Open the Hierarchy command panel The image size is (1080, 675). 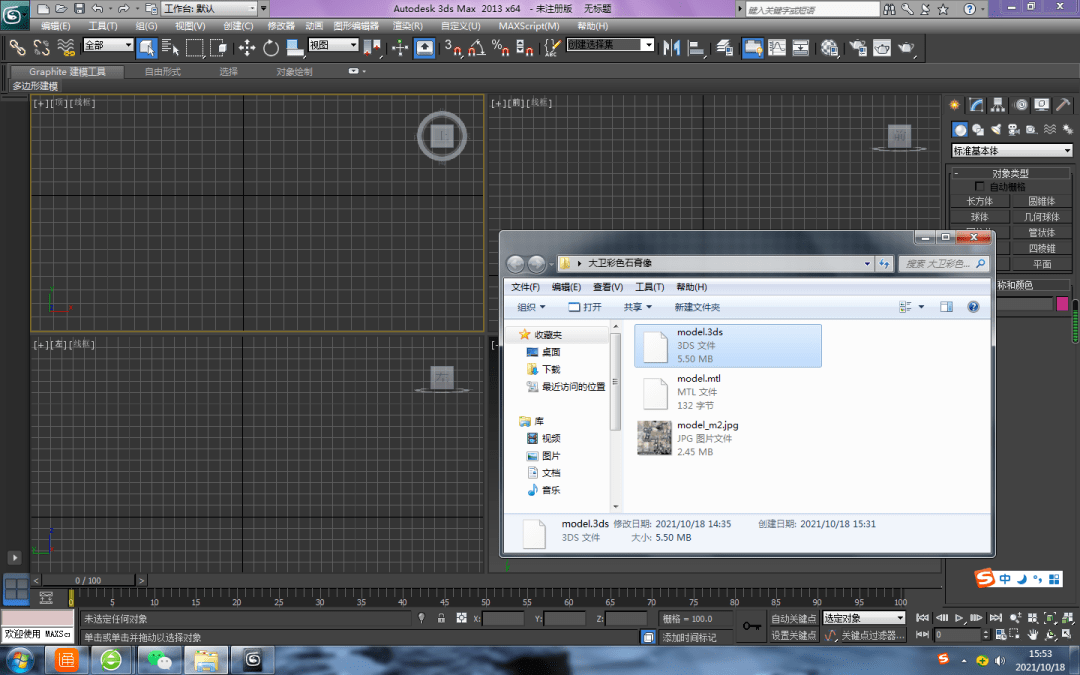point(998,105)
